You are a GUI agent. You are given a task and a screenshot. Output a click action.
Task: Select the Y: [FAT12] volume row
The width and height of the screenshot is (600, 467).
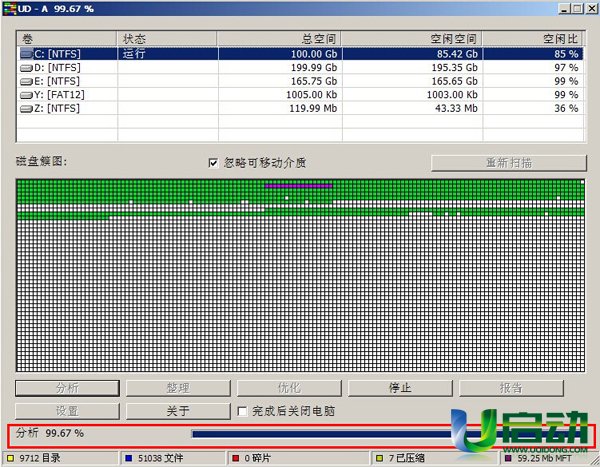click(301, 95)
